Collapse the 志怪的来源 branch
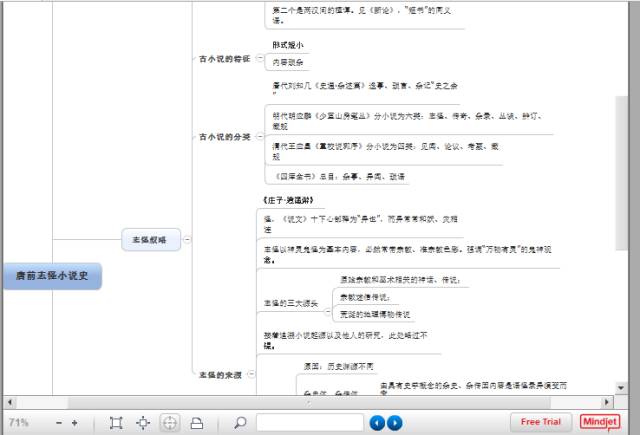This screenshot has height=435, width=640. point(251,373)
